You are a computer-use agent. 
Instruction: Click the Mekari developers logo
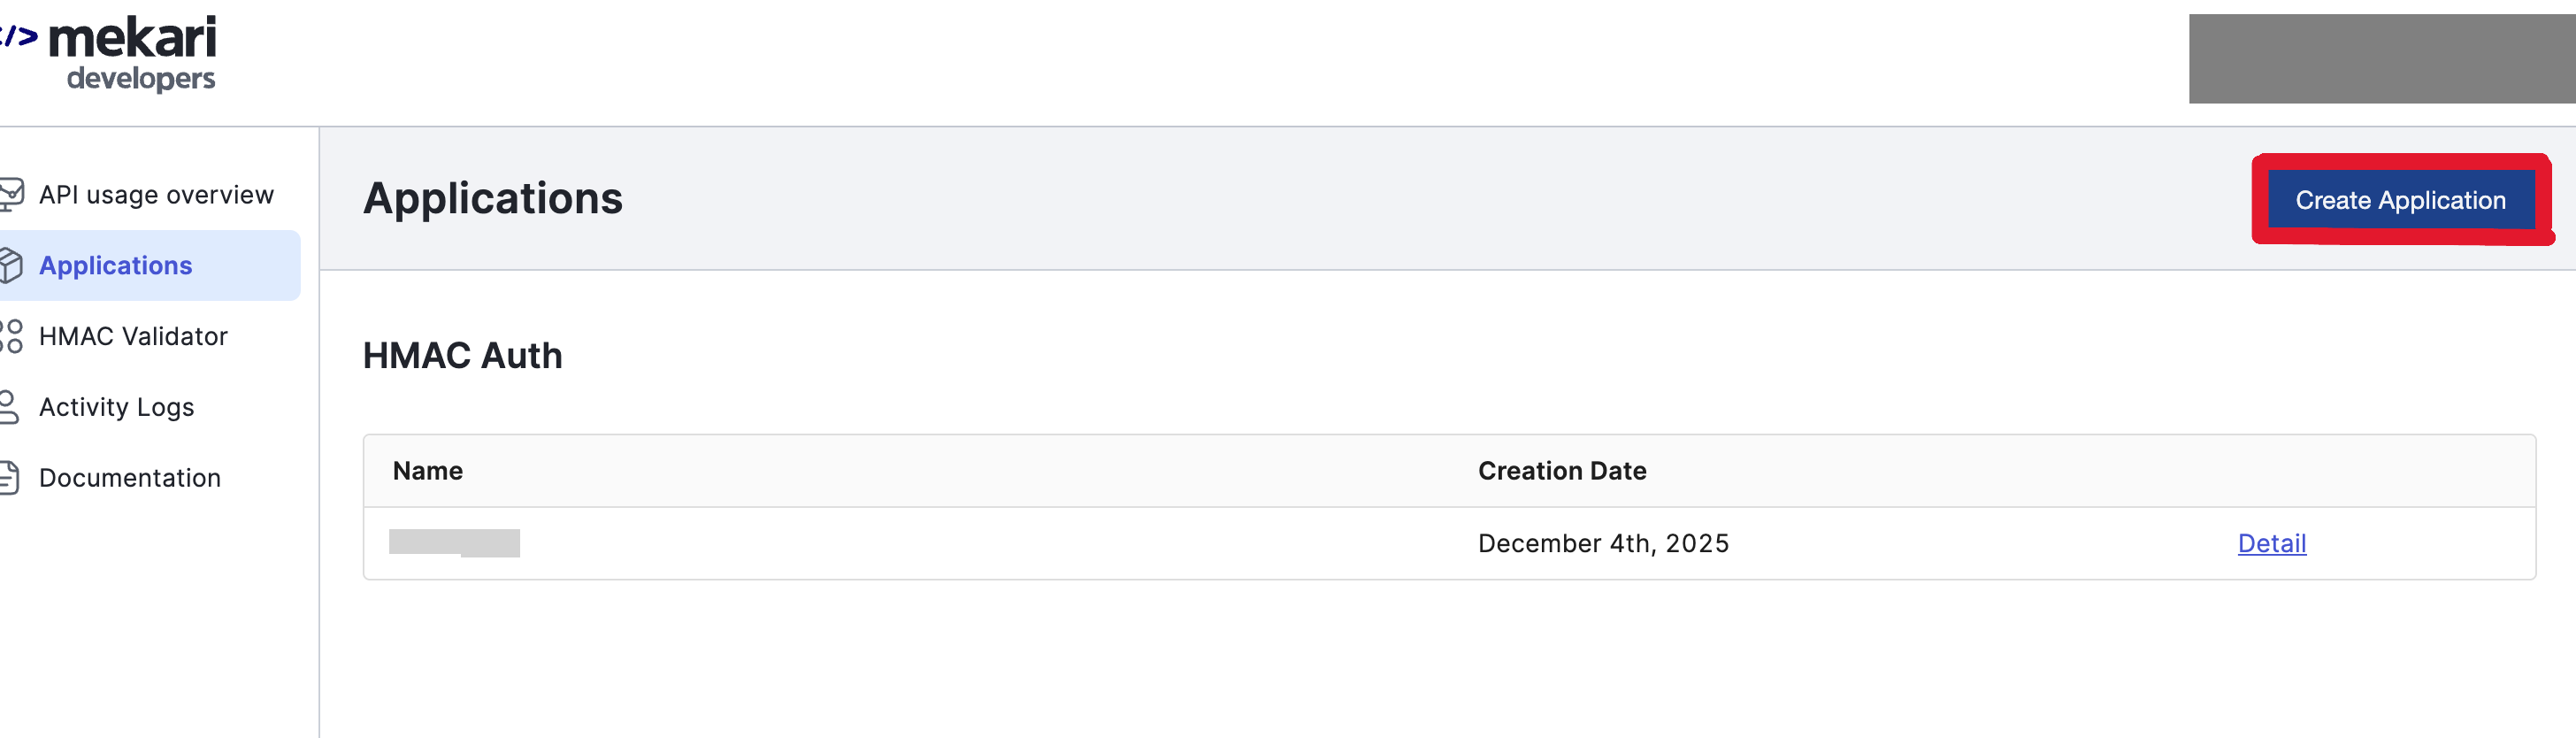[108, 54]
